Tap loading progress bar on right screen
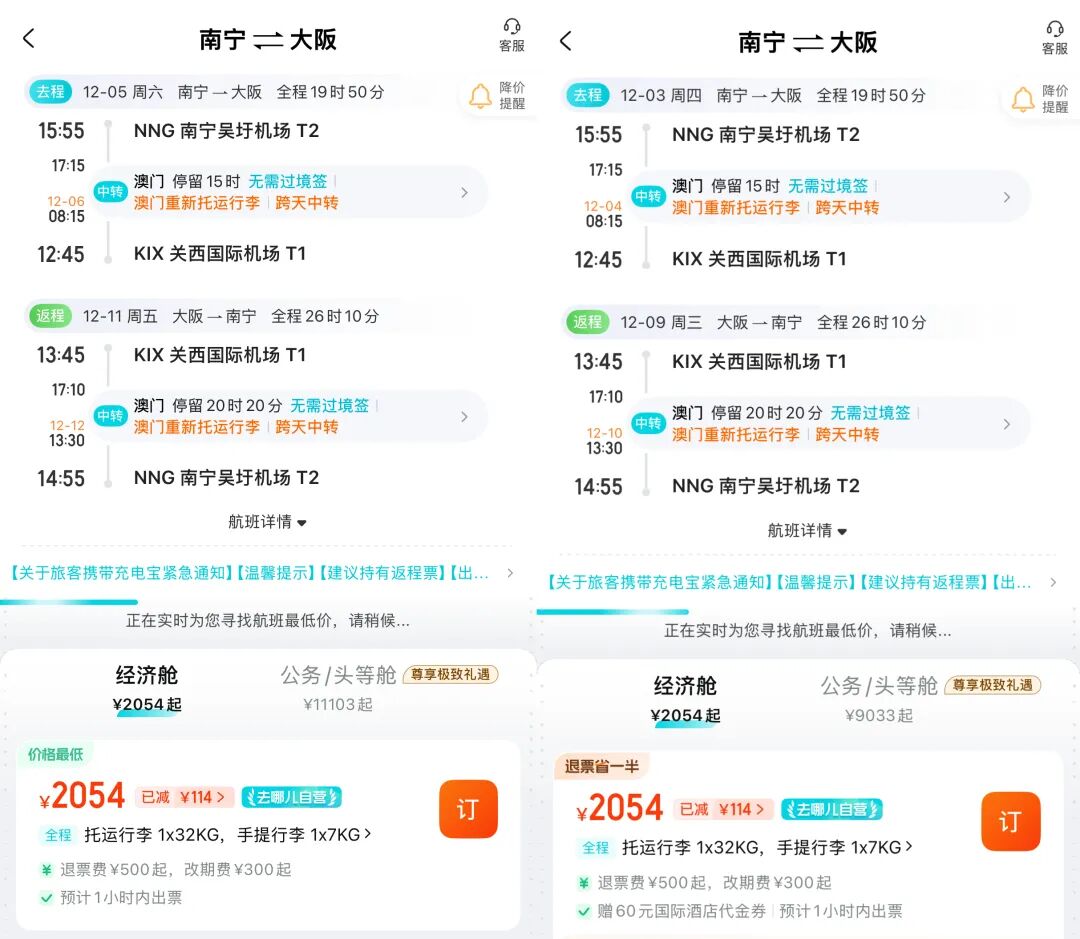 pos(612,612)
